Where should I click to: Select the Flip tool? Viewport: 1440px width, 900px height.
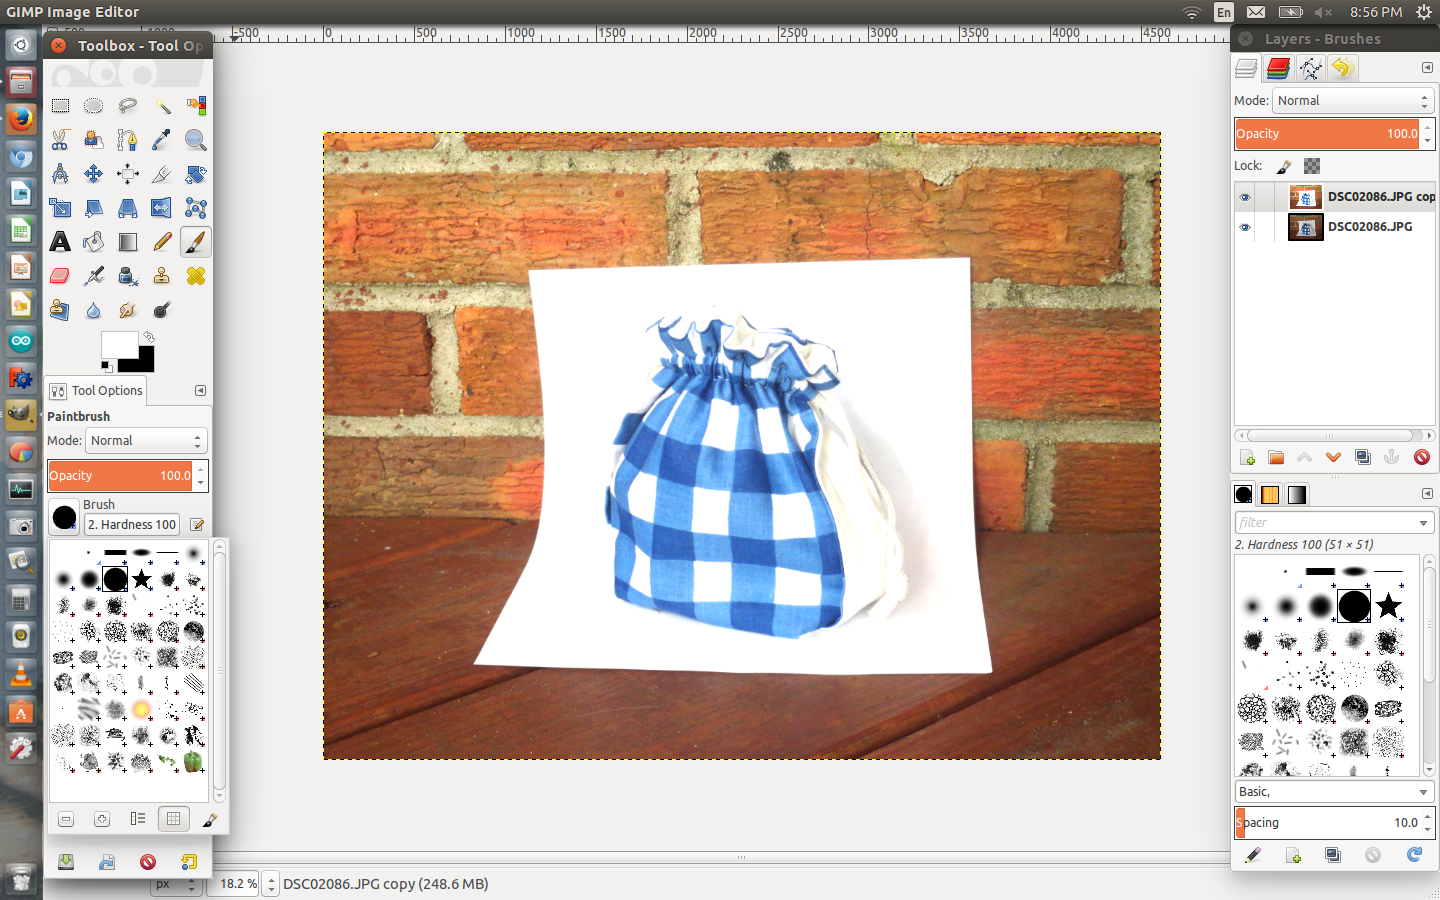(162, 208)
